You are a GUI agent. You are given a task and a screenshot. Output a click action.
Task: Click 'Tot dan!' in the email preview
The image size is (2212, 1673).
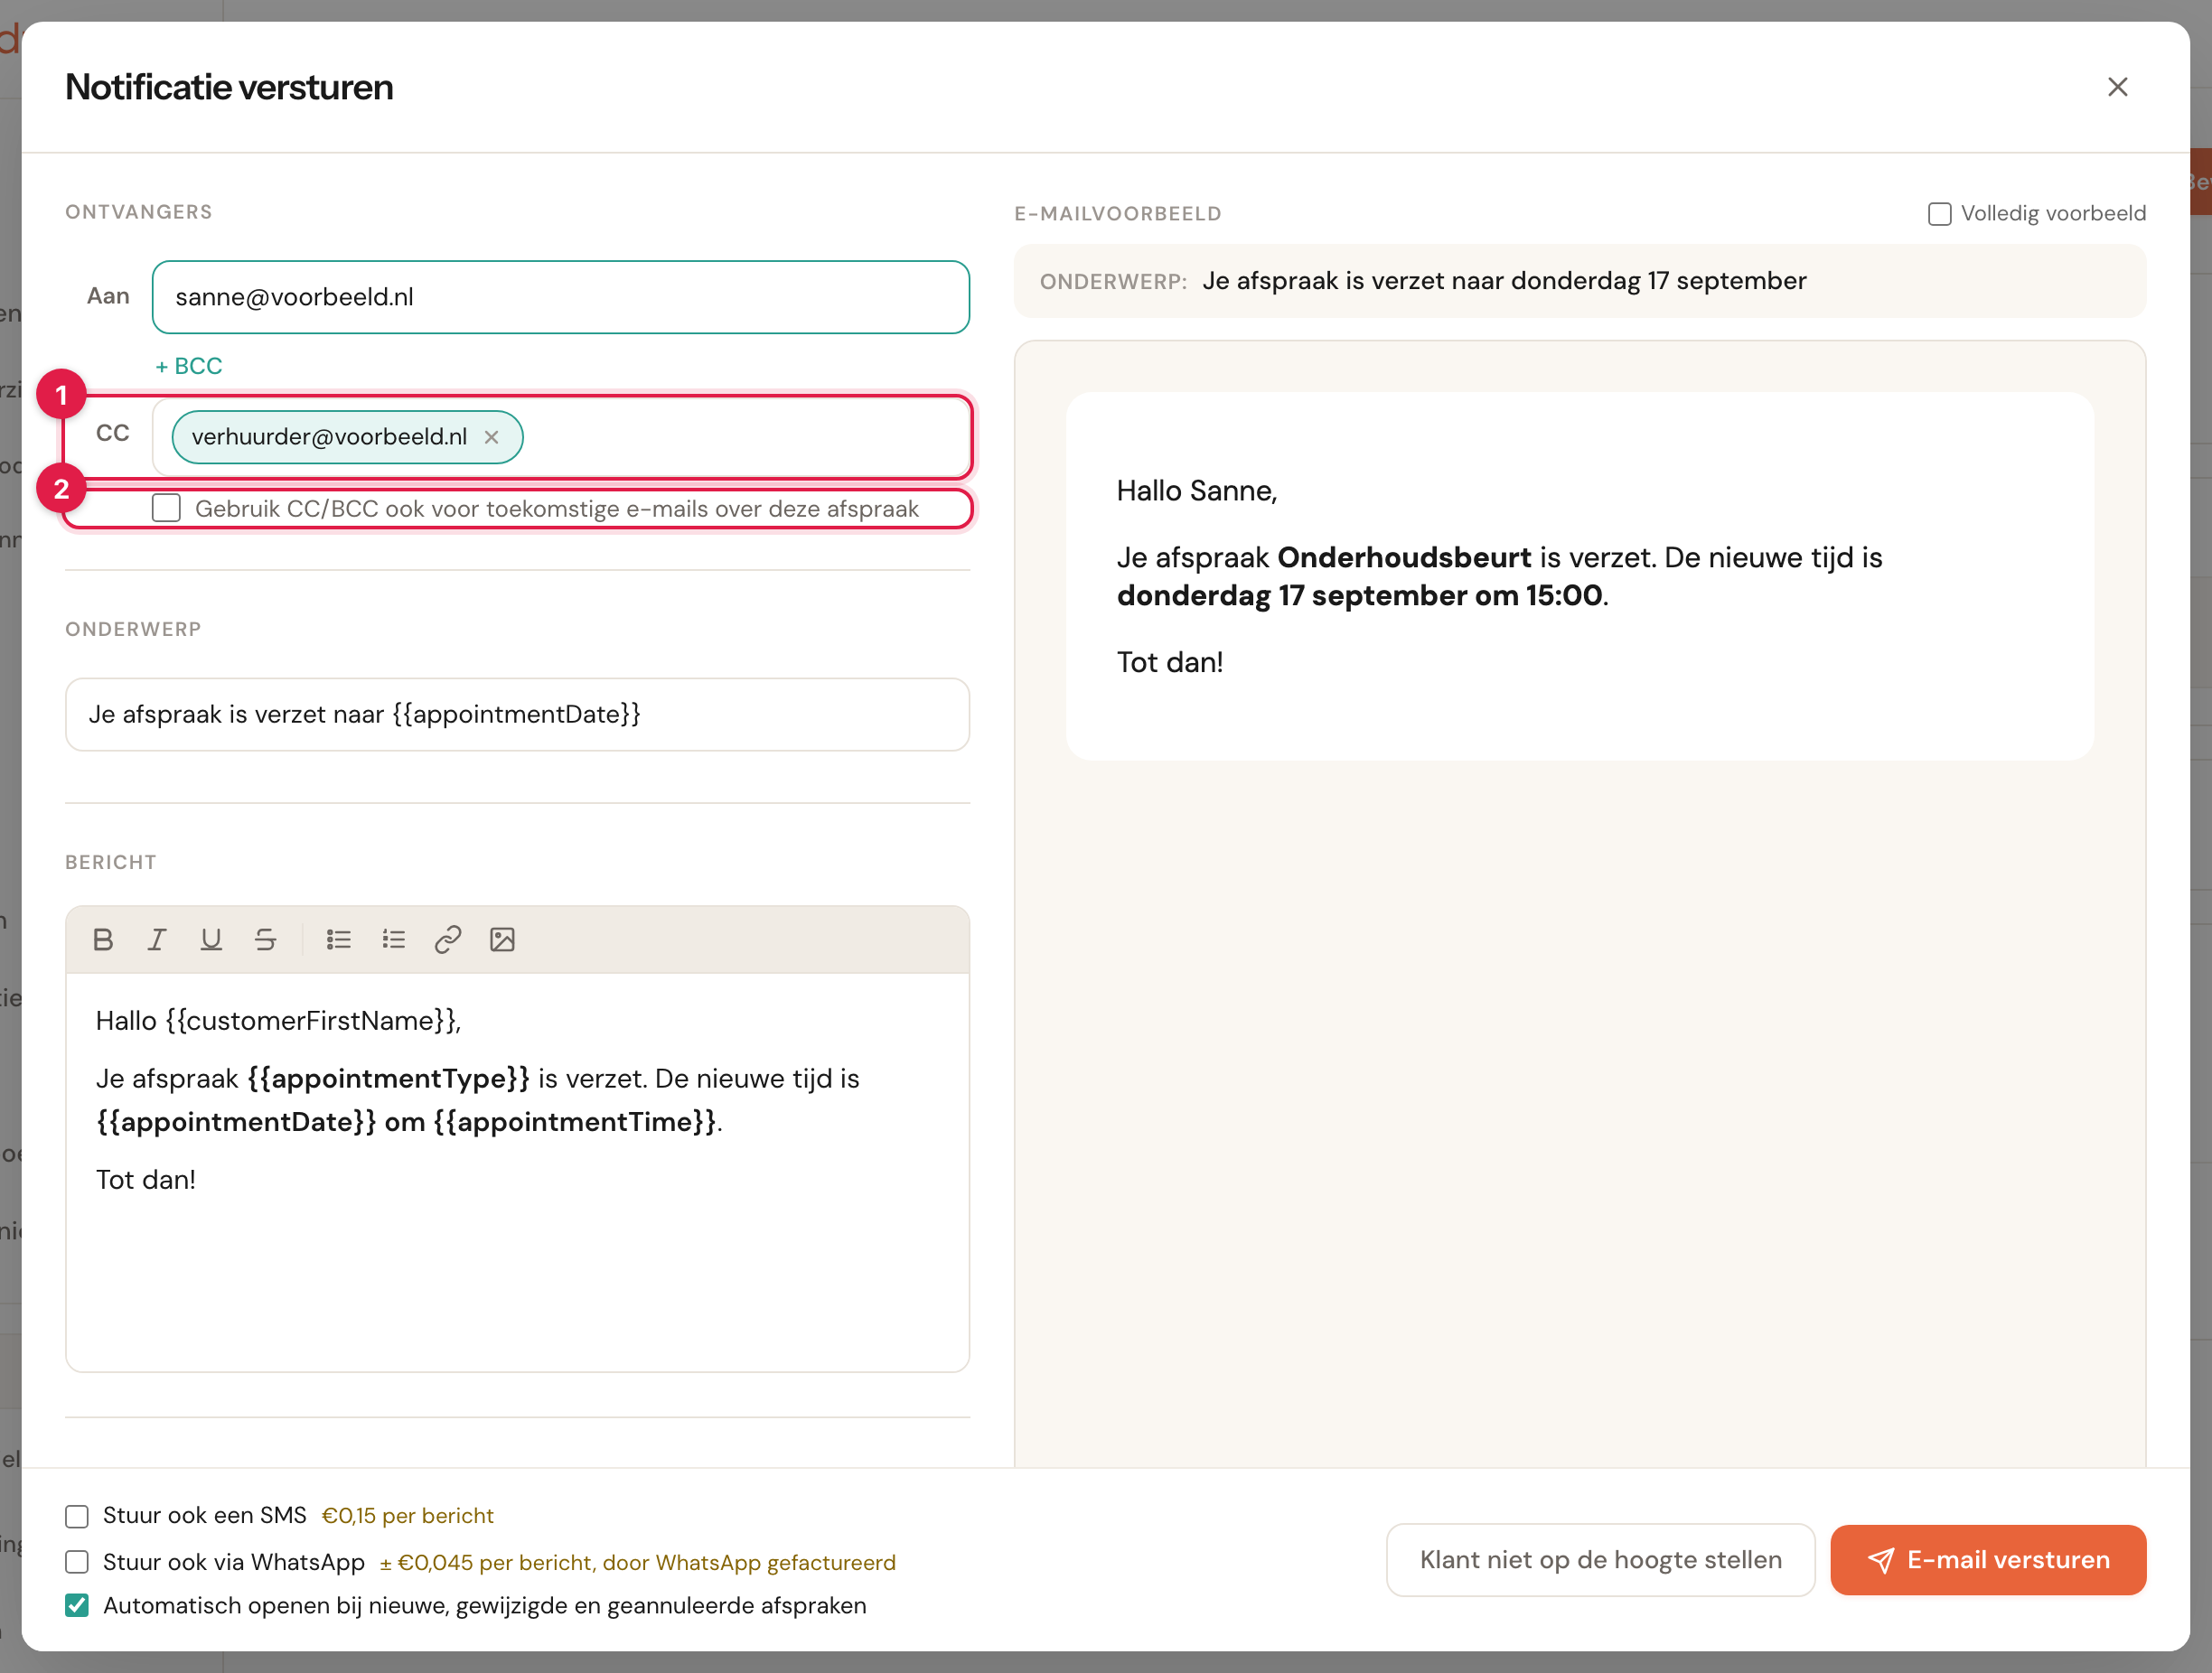point(1170,662)
